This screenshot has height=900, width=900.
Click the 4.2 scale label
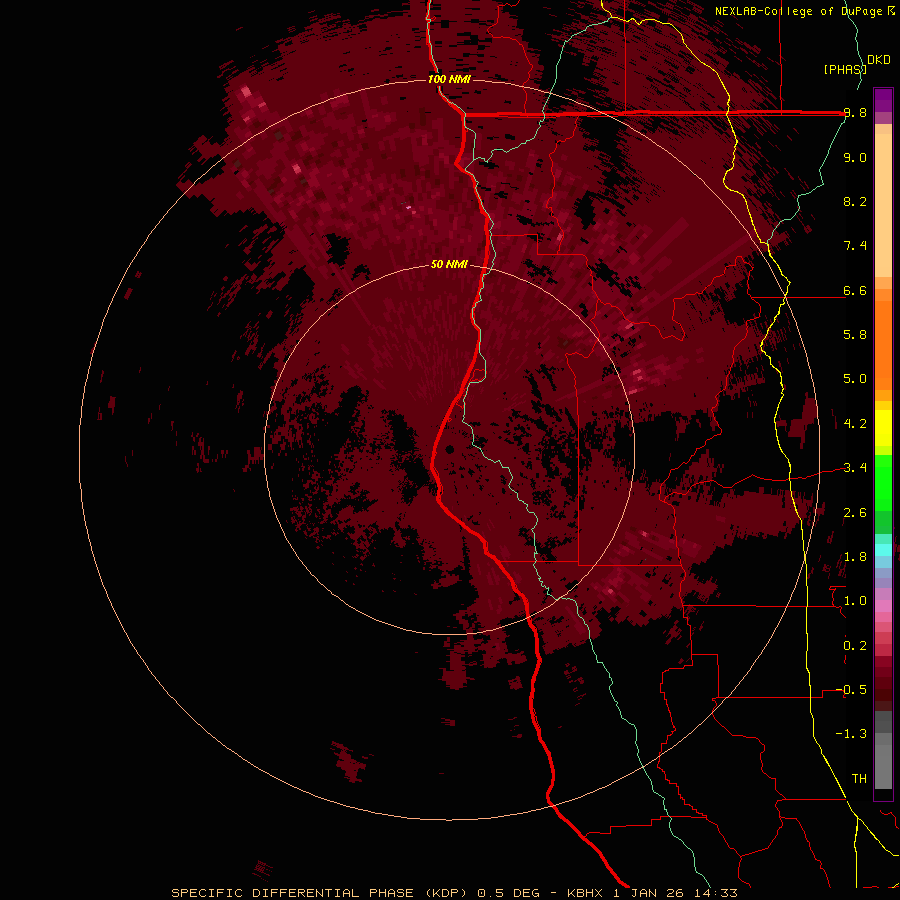[x=855, y=424]
